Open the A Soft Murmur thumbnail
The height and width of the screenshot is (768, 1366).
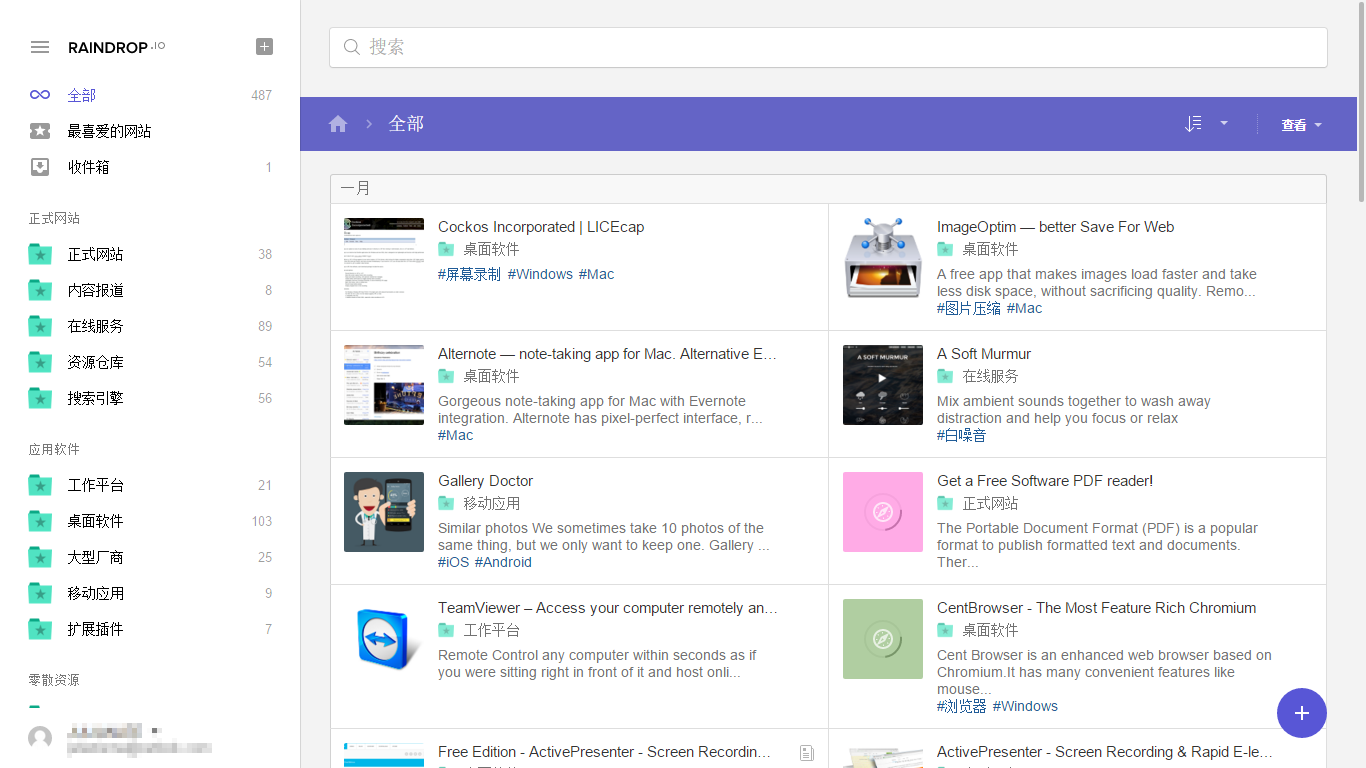pos(883,385)
